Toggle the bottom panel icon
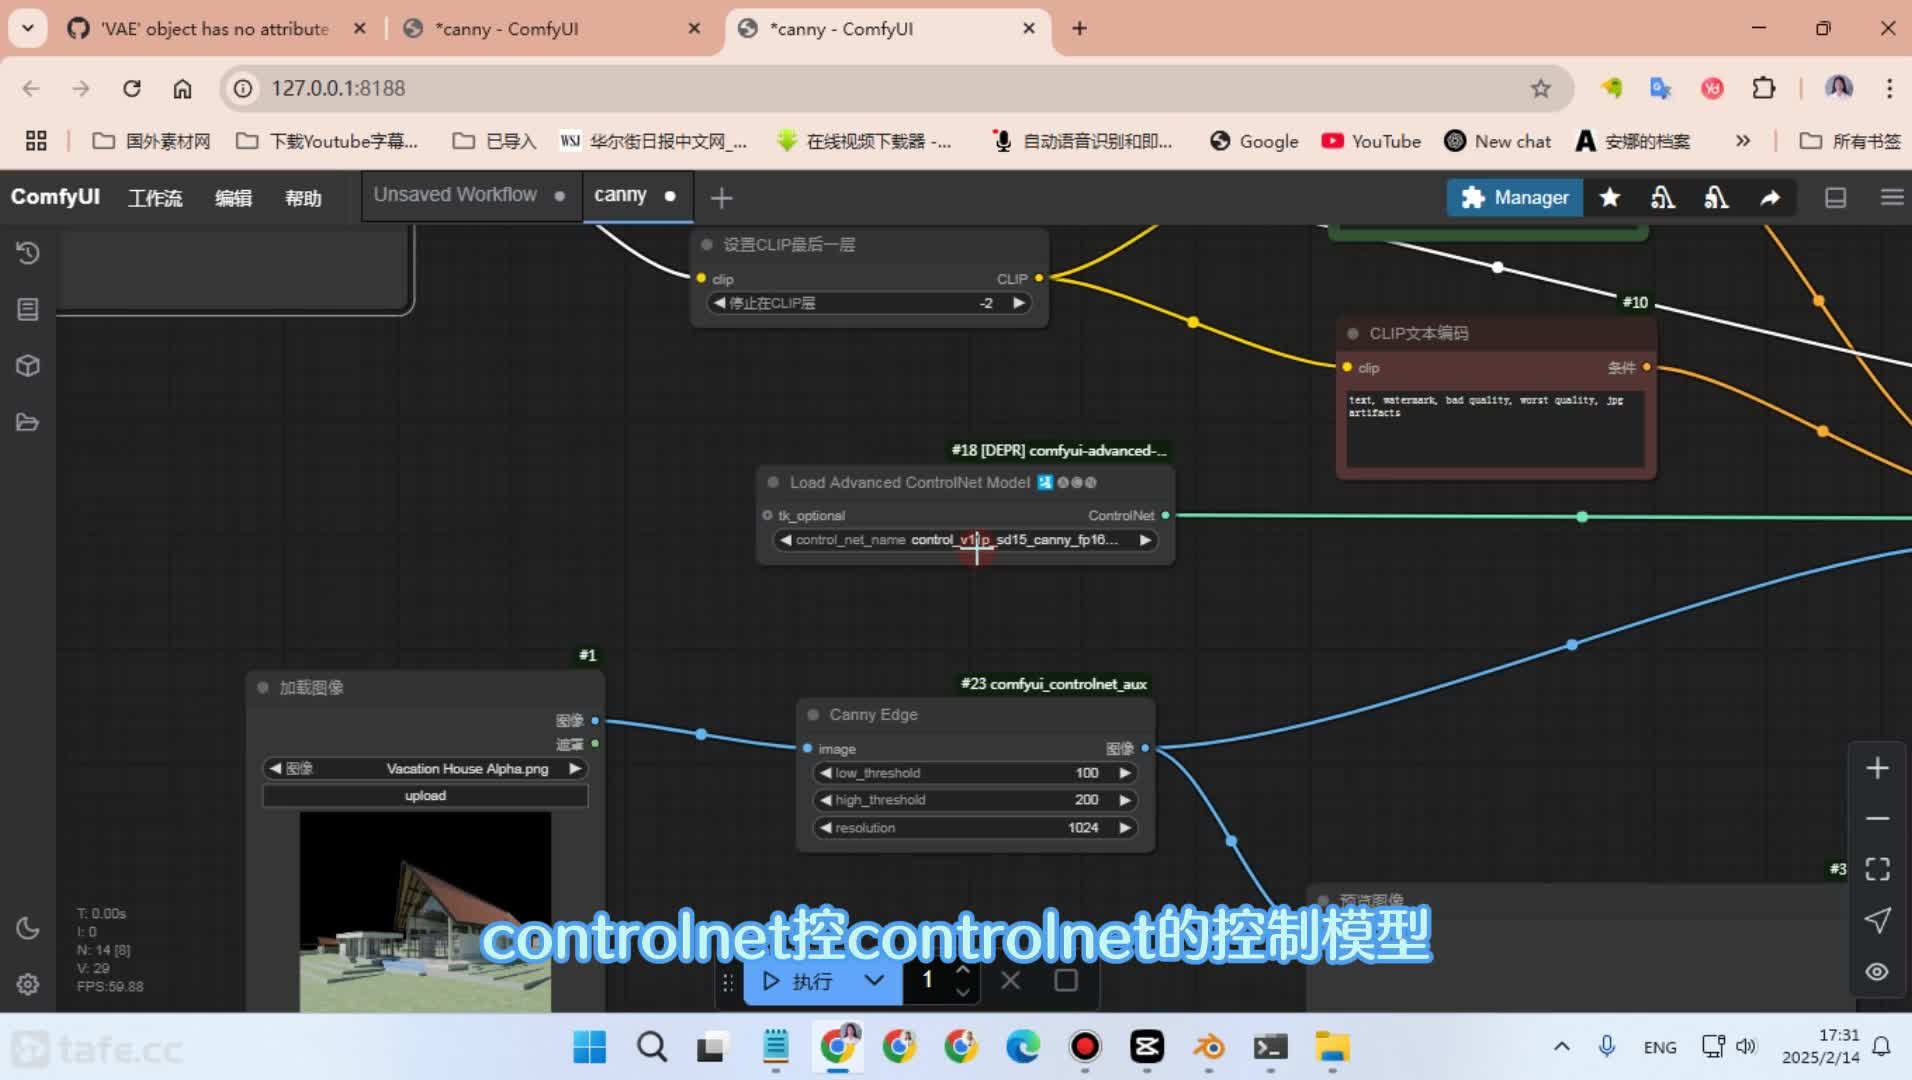Screen dimensions: 1912x1080 point(1835,198)
